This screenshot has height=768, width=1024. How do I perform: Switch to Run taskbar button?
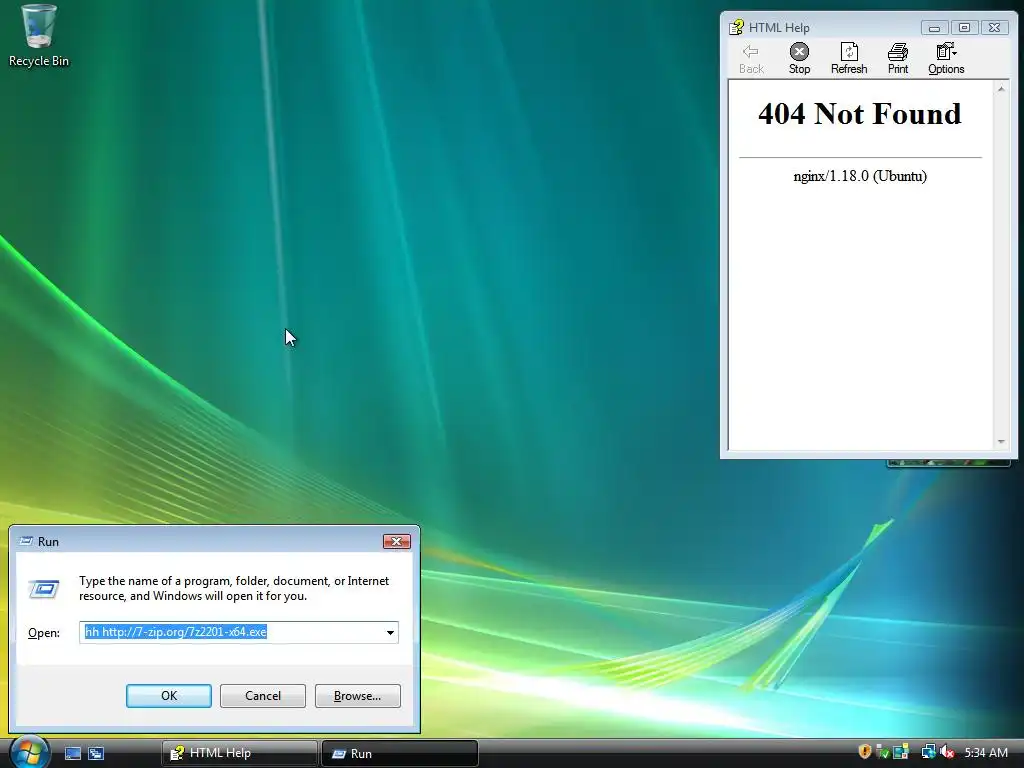tap(400, 753)
